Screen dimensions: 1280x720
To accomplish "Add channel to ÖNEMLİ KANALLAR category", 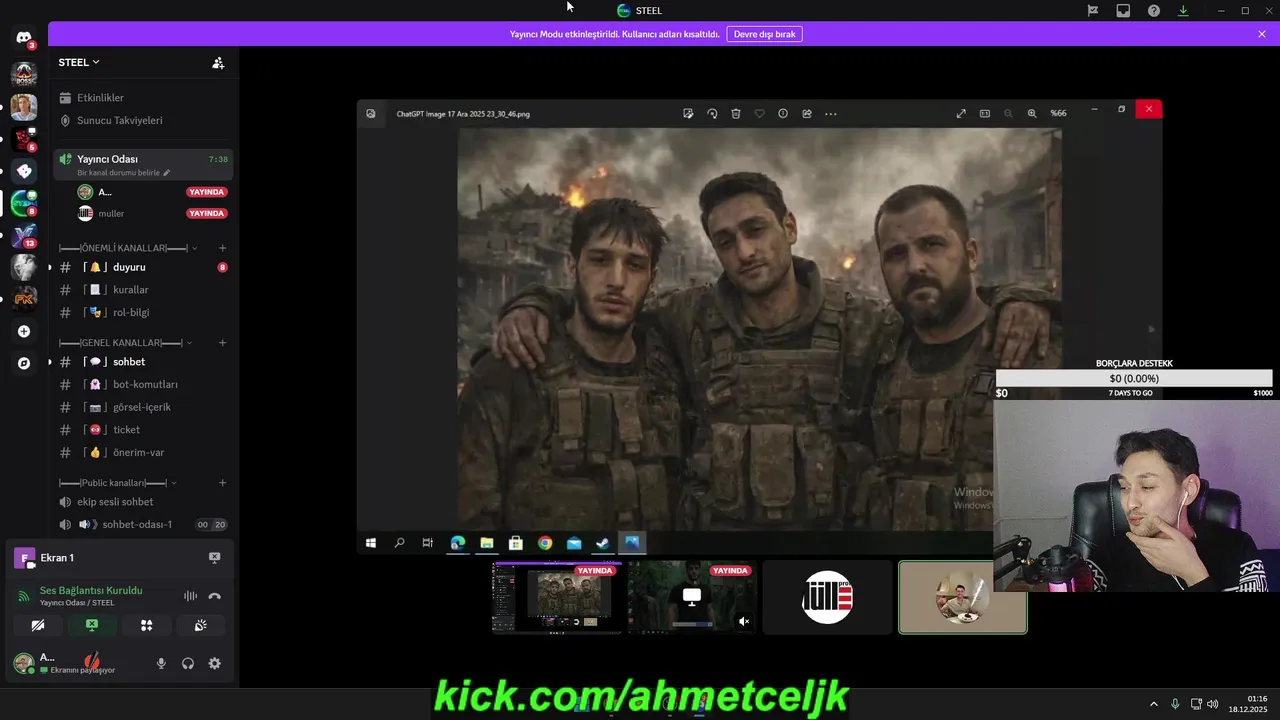I will (x=222, y=248).
